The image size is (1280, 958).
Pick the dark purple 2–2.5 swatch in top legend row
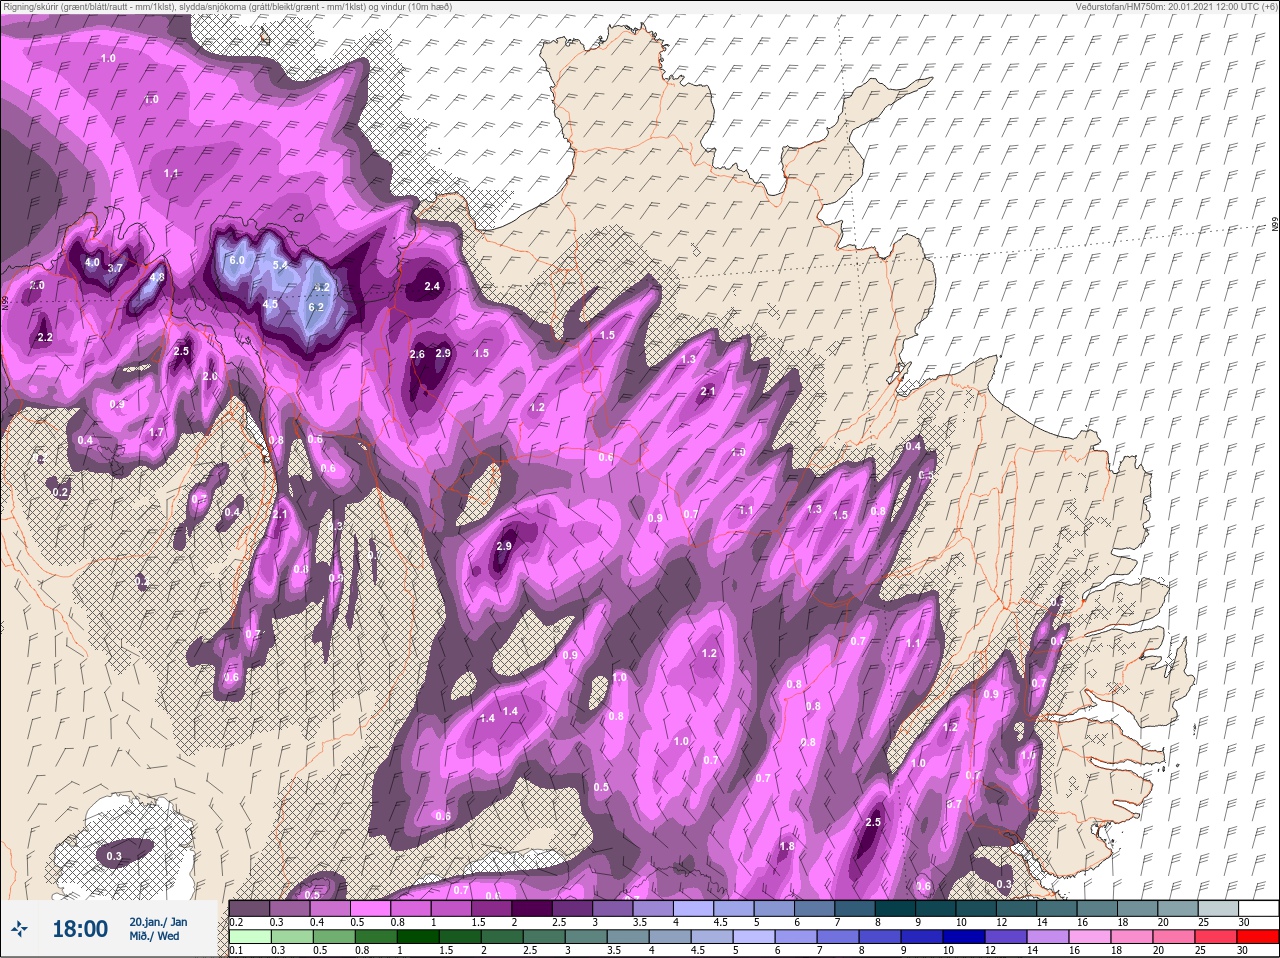point(533,908)
